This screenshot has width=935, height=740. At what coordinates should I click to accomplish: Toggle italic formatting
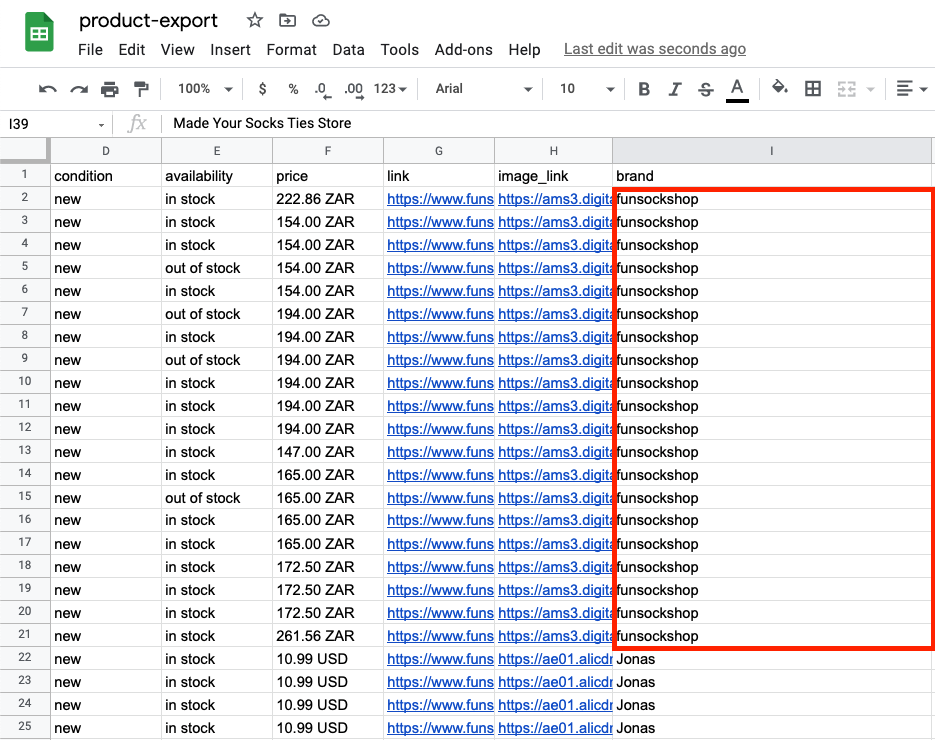point(674,89)
